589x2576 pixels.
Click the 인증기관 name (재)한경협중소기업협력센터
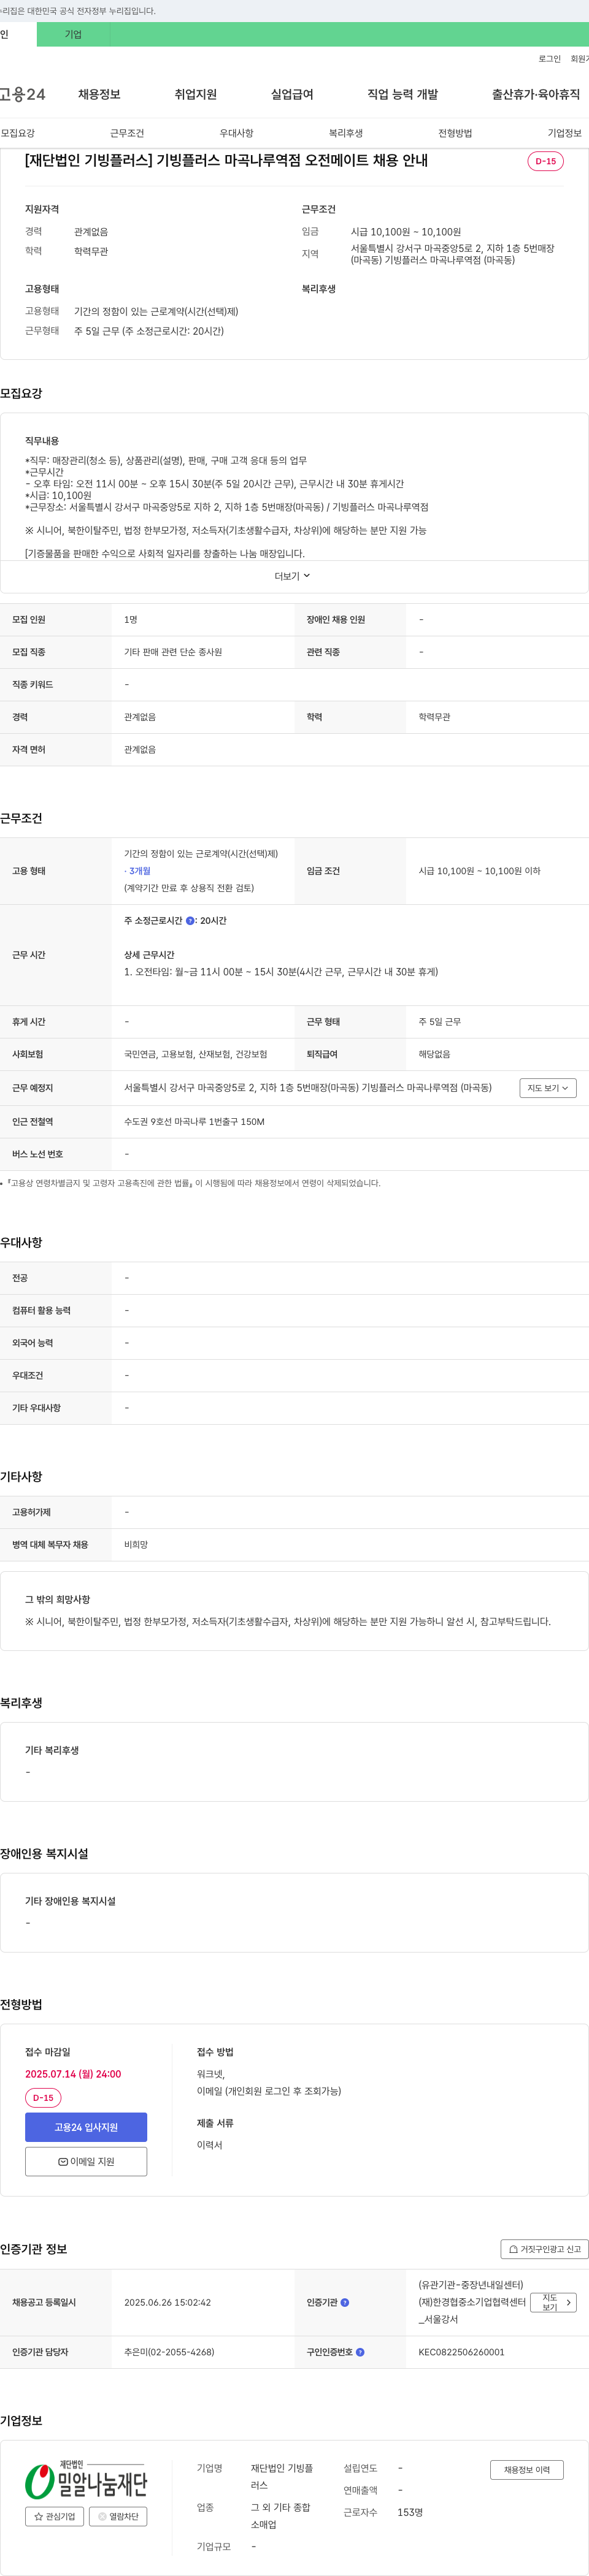(472, 2302)
